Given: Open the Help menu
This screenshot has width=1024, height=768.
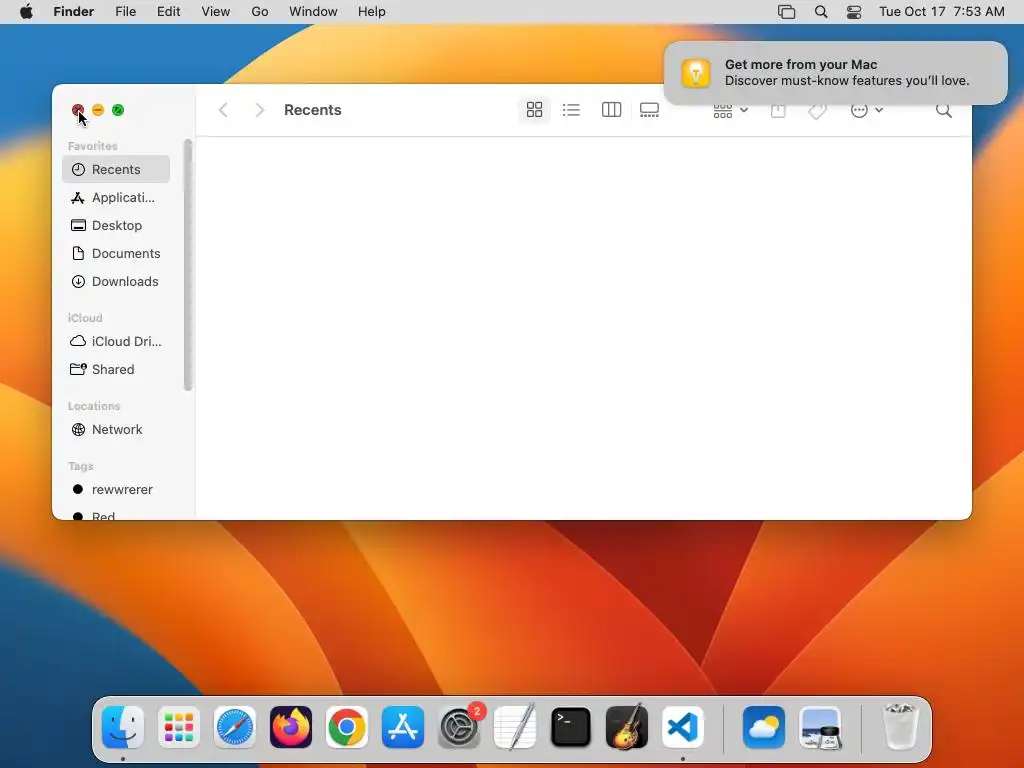Looking at the screenshot, I should [372, 12].
